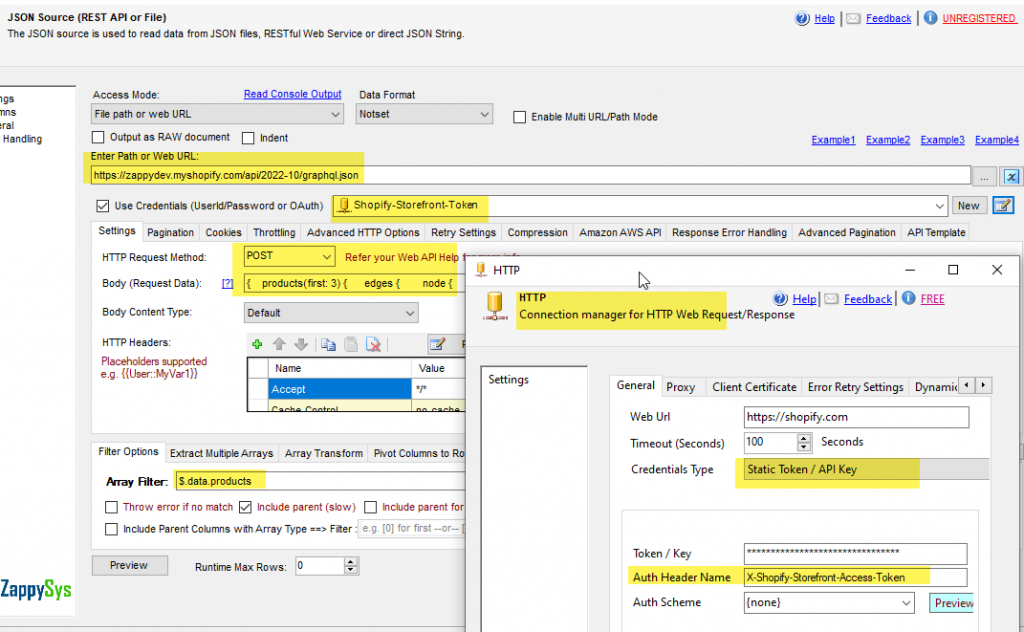Enable Output as RAW document

pos(96,137)
